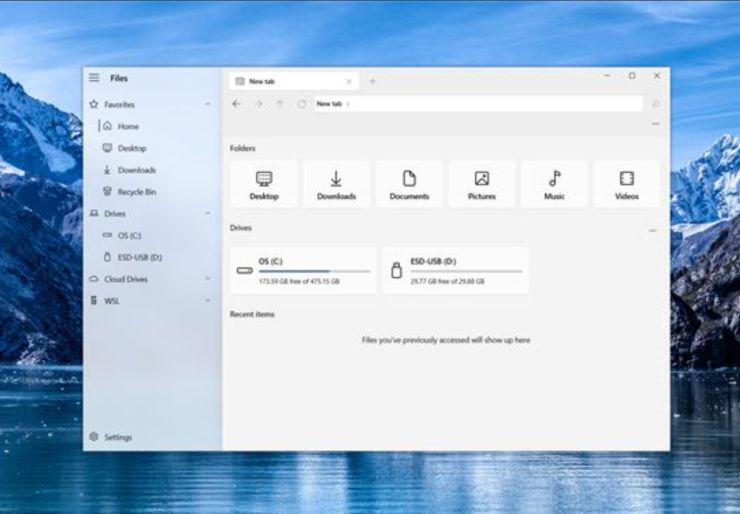Viewport: 740px width, 514px height.
Task: Collapse the Drives section in sidebar
Action: pyautogui.click(x=208, y=214)
